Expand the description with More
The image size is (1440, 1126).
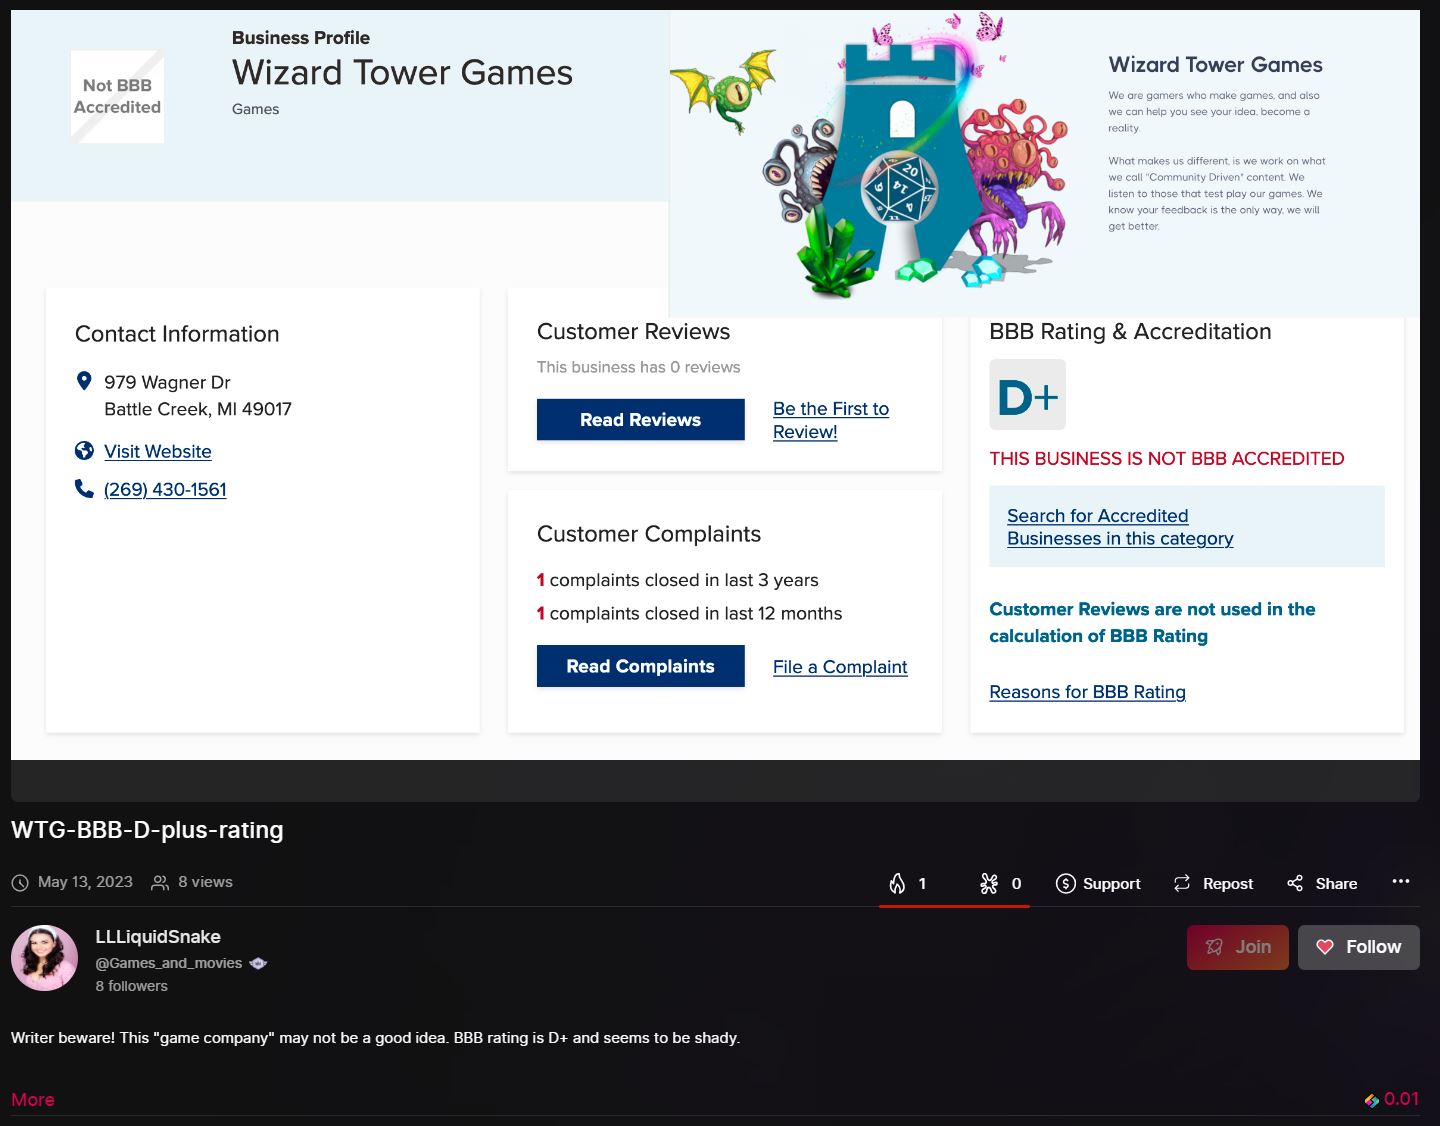pos(33,1099)
